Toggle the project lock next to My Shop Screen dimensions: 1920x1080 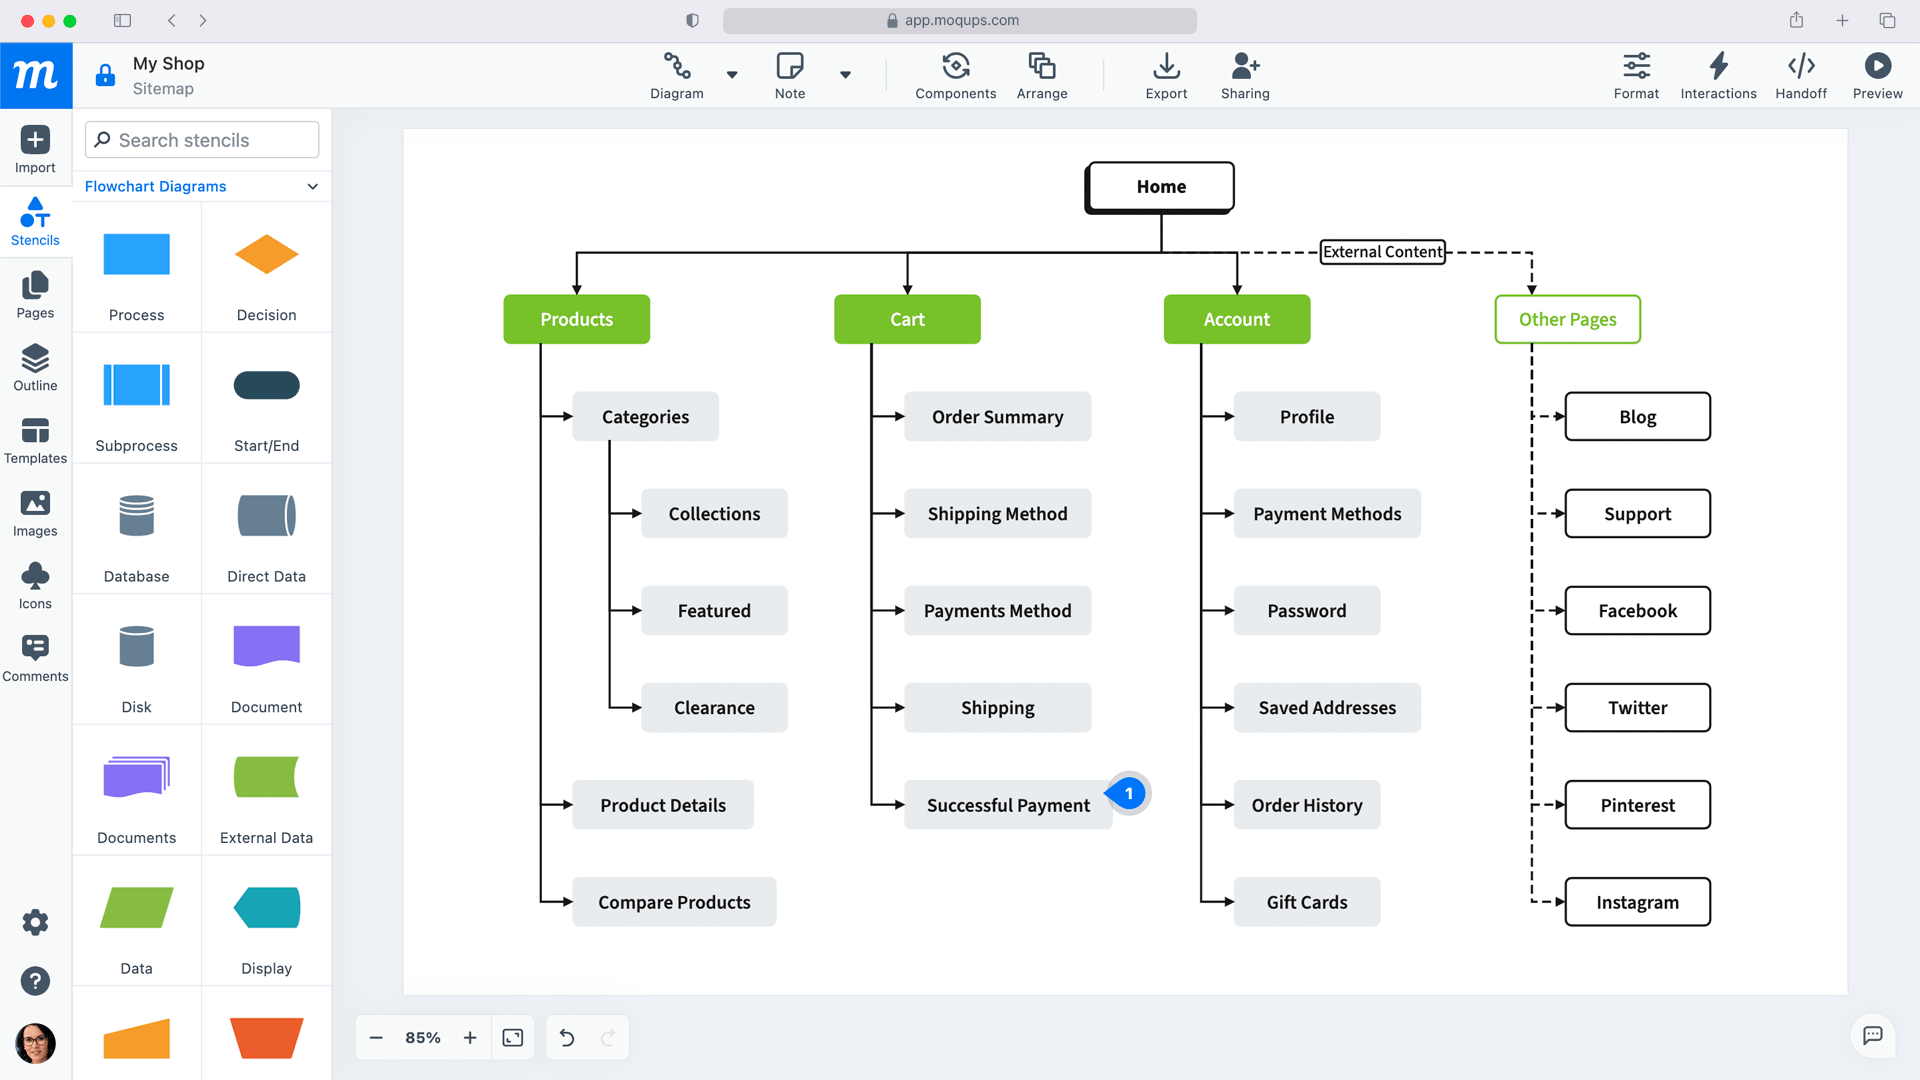tap(106, 75)
